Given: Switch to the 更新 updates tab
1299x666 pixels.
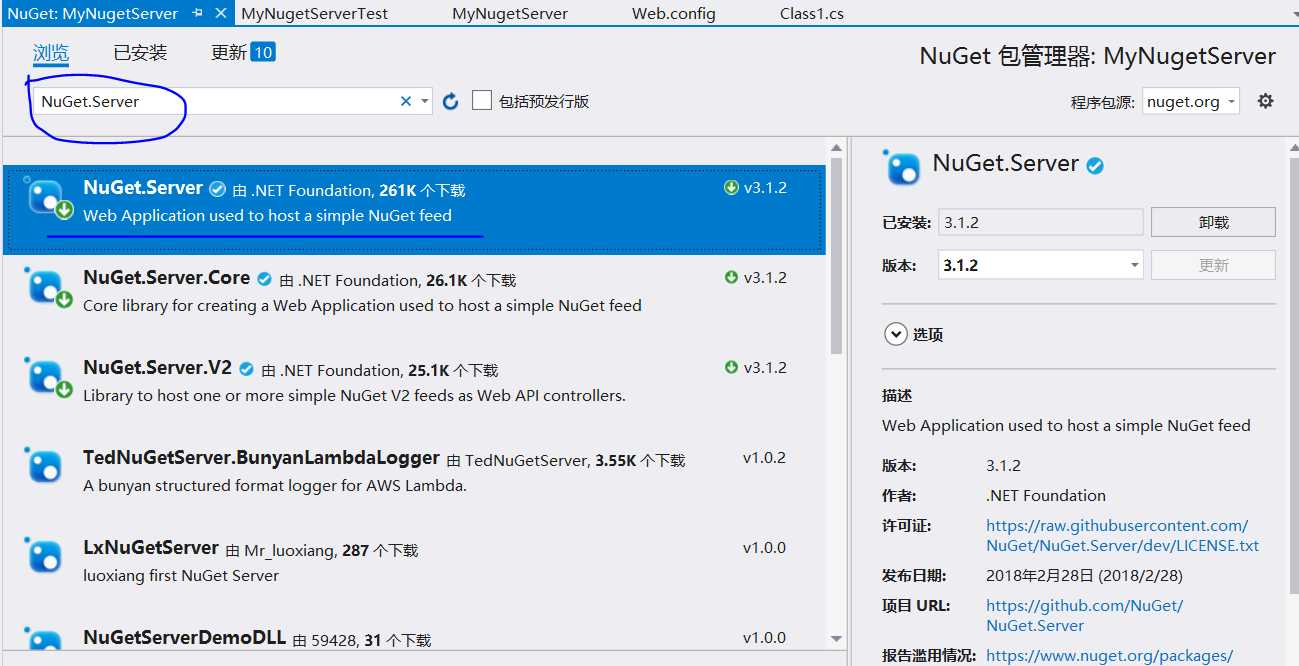Looking at the screenshot, I should click(229, 53).
